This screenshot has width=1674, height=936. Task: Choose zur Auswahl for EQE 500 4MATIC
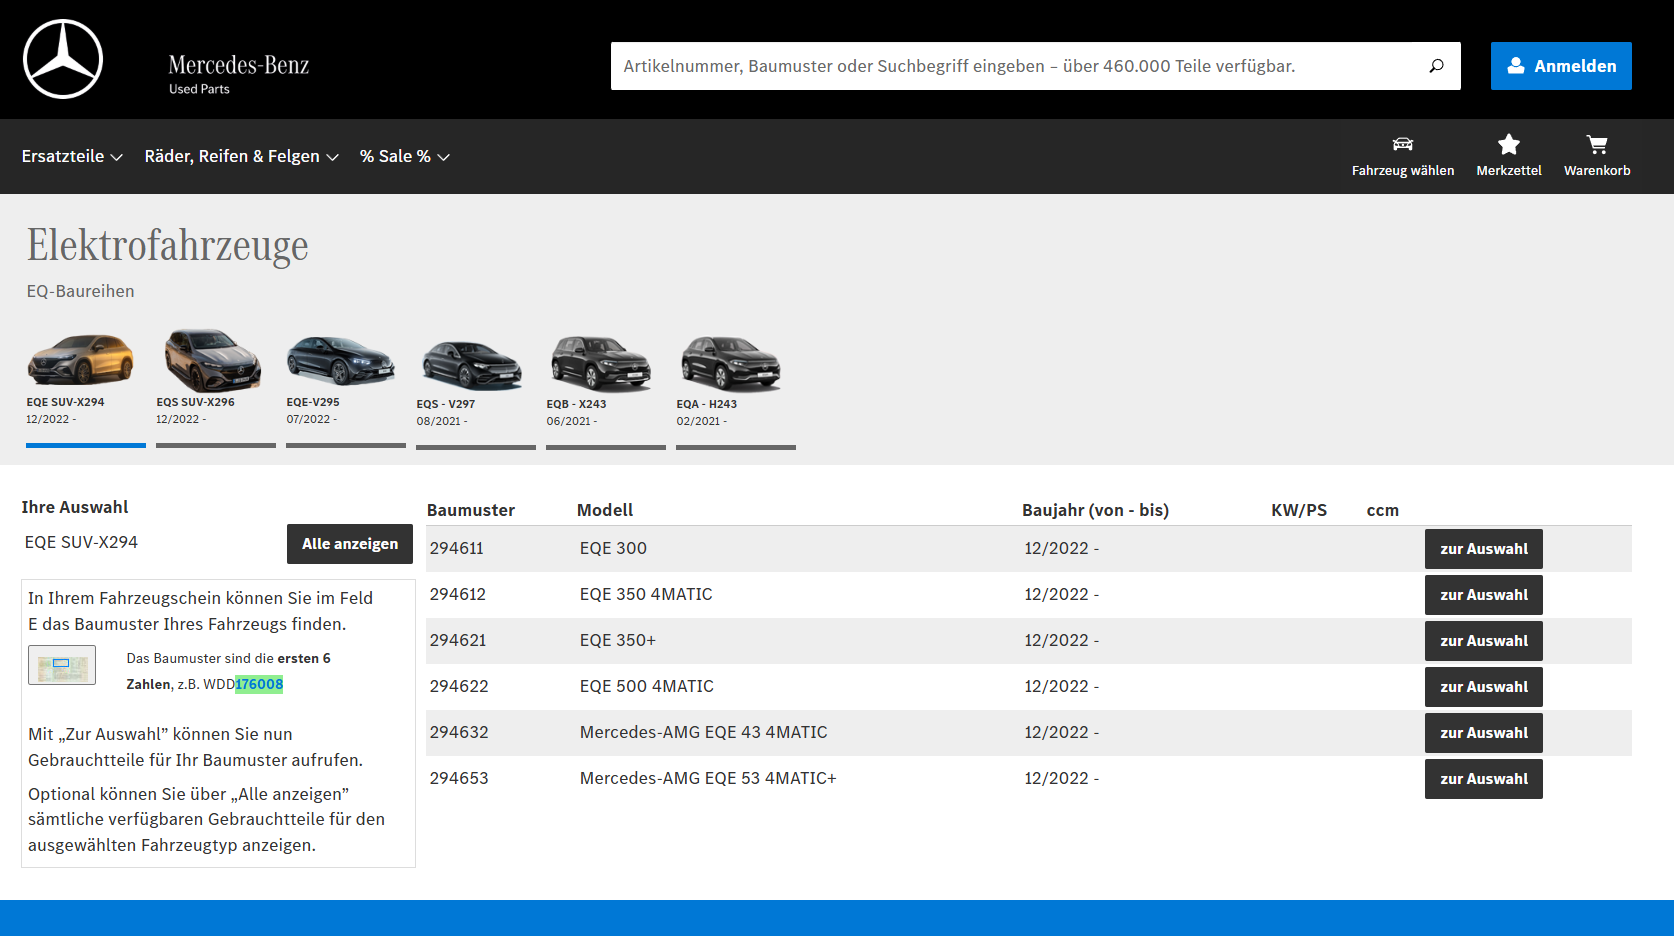point(1483,687)
